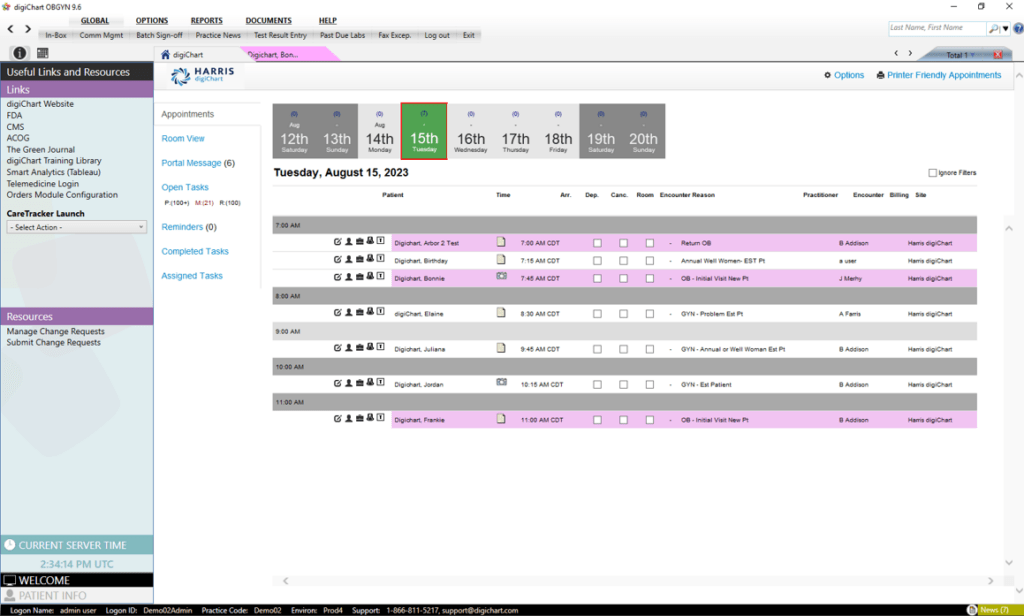Click the printer icon for digiChart, Elaine

tap(370, 312)
